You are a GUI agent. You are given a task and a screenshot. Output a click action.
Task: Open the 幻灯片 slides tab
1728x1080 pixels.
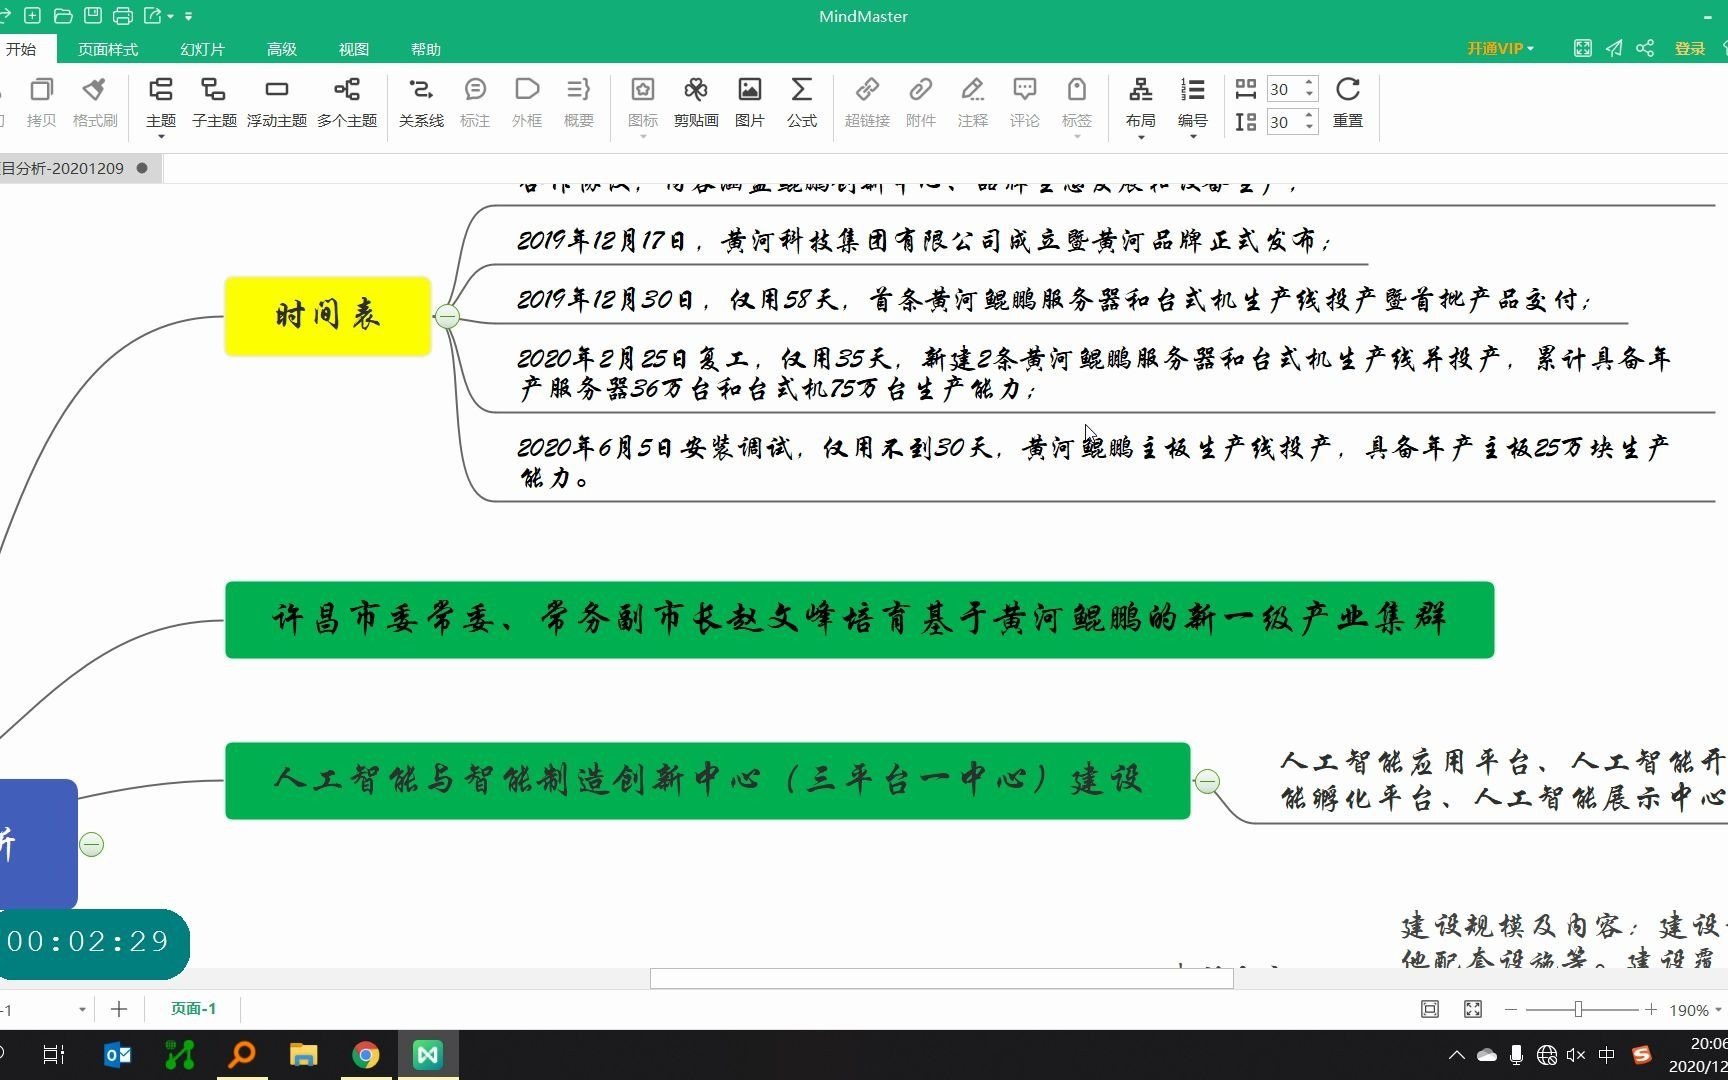(x=201, y=48)
